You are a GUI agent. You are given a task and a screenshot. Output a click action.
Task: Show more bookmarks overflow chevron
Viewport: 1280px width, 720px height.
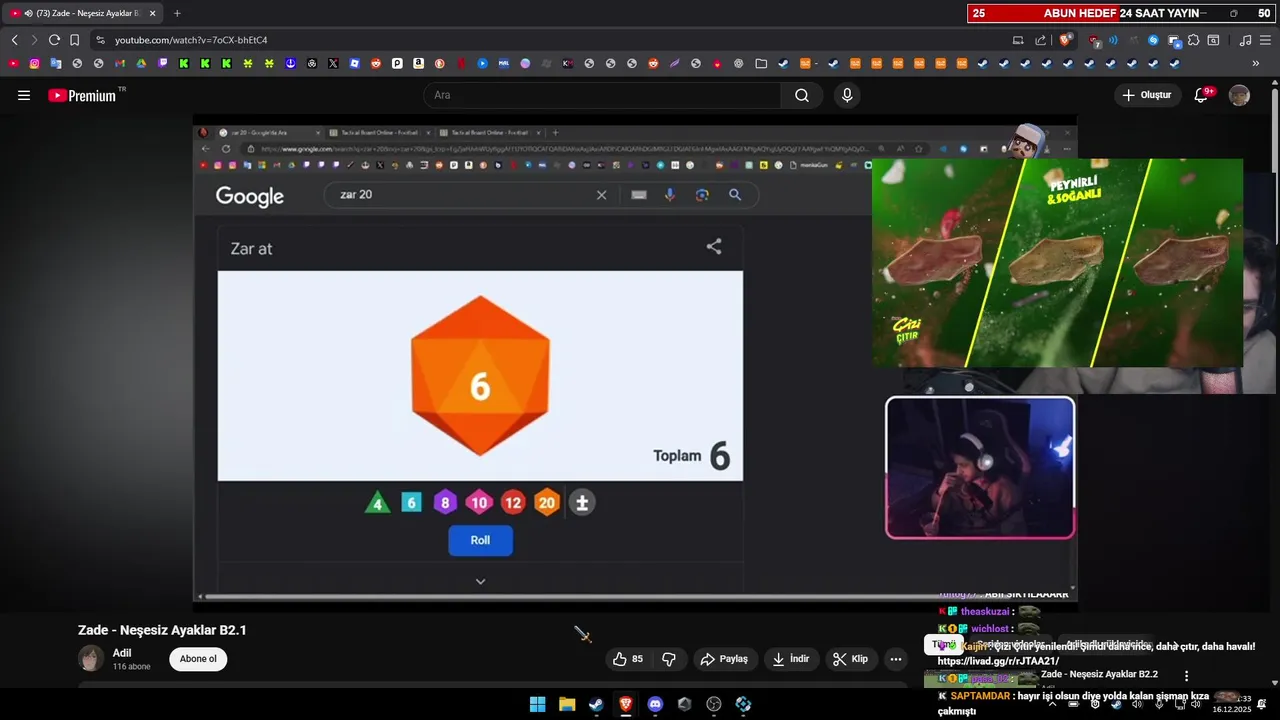pyautogui.click(x=1255, y=63)
